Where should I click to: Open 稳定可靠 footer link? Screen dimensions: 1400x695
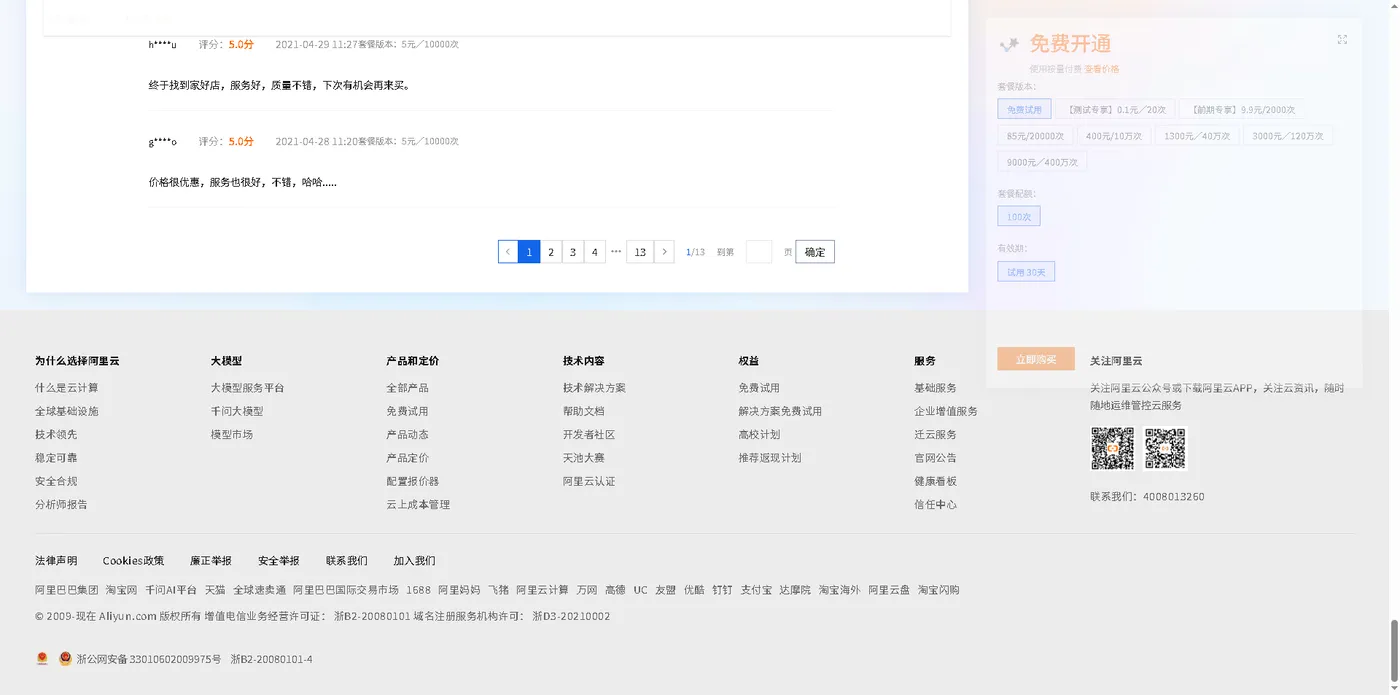point(56,458)
